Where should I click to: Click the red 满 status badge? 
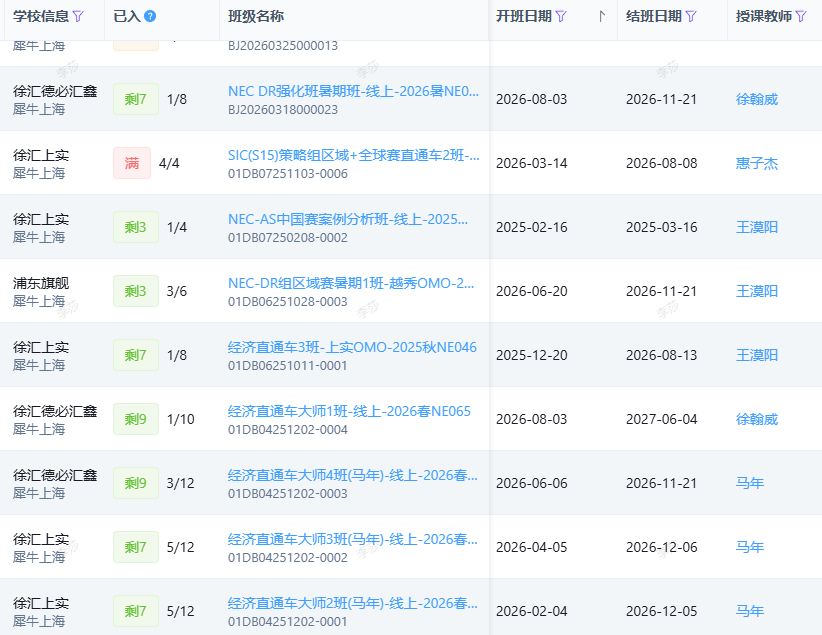click(x=132, y=163)
